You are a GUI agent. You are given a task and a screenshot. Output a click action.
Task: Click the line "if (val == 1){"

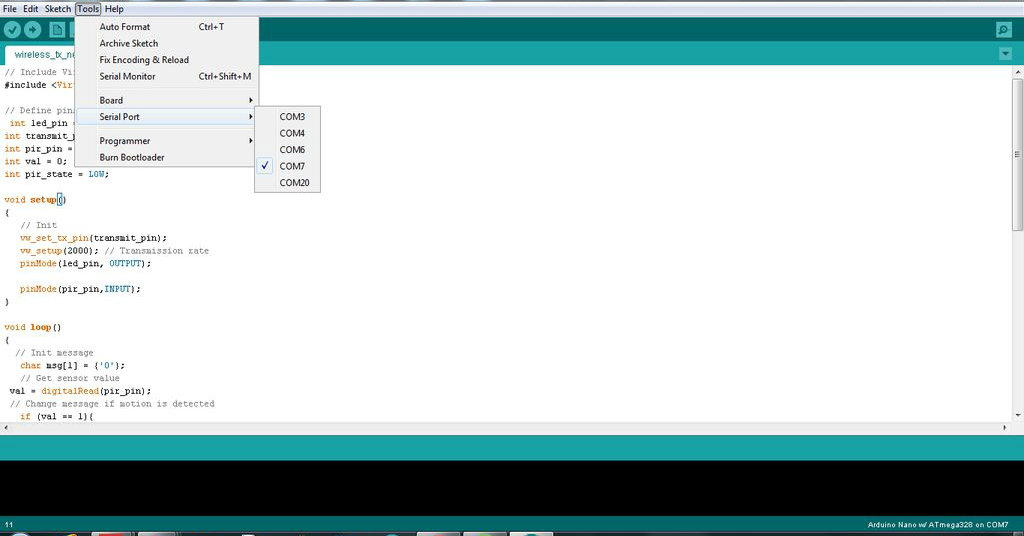(x=57, y=417)
